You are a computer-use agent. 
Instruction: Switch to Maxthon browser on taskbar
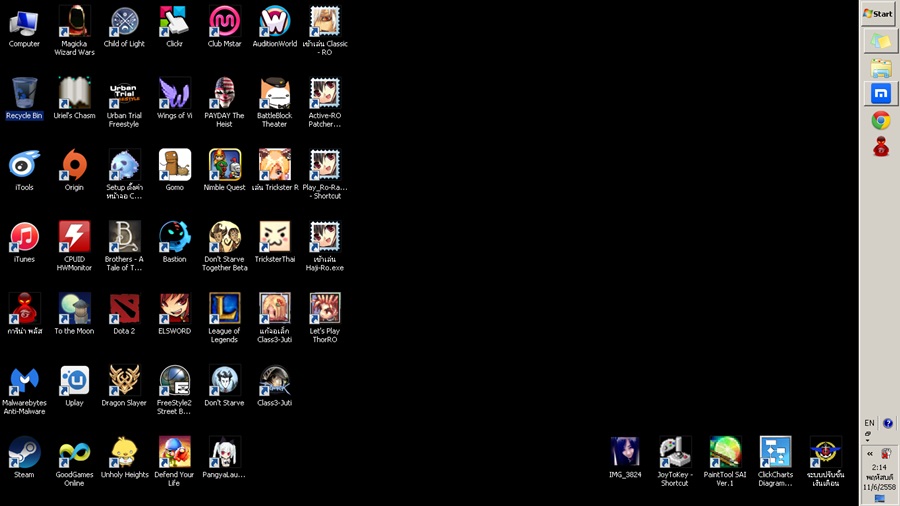coord(880,94)
